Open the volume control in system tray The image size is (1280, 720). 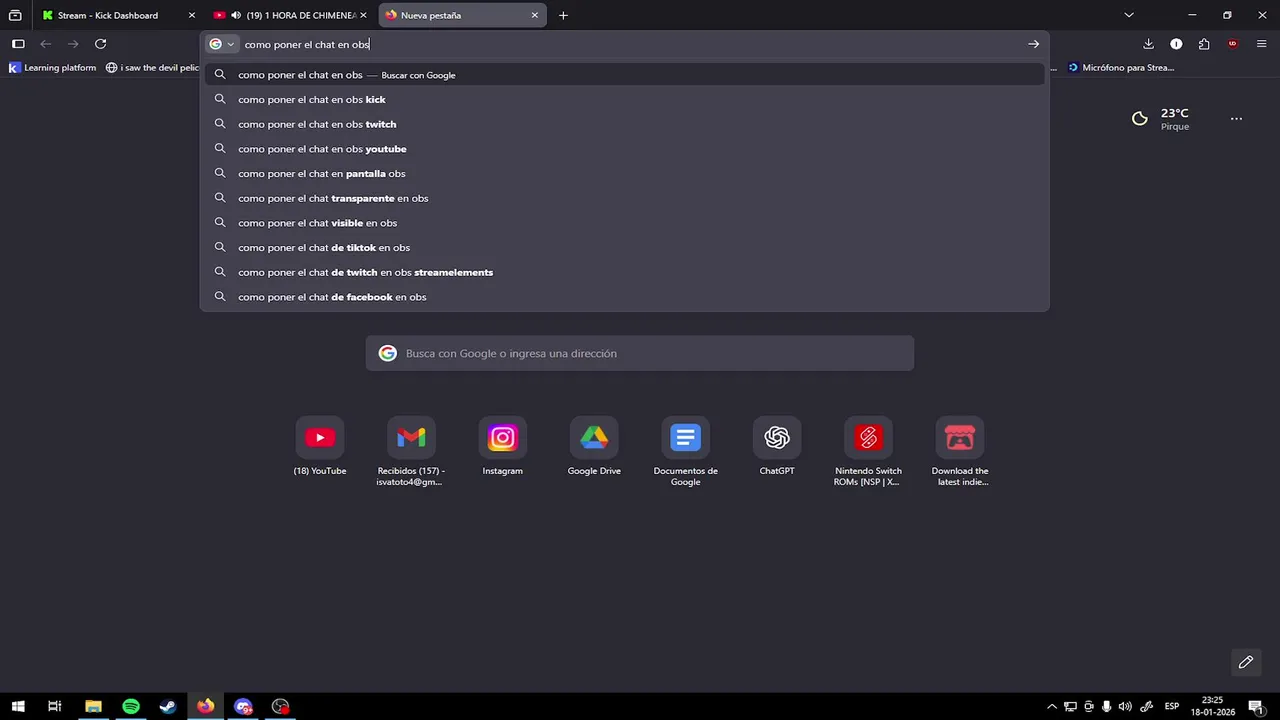pos(1126,706)
